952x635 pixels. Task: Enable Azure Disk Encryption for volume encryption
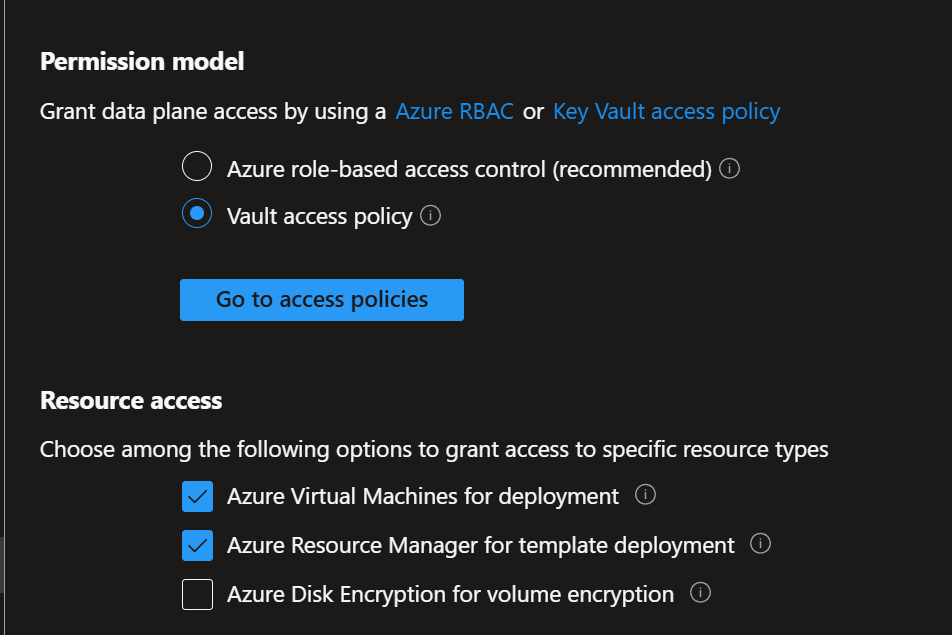198,595
